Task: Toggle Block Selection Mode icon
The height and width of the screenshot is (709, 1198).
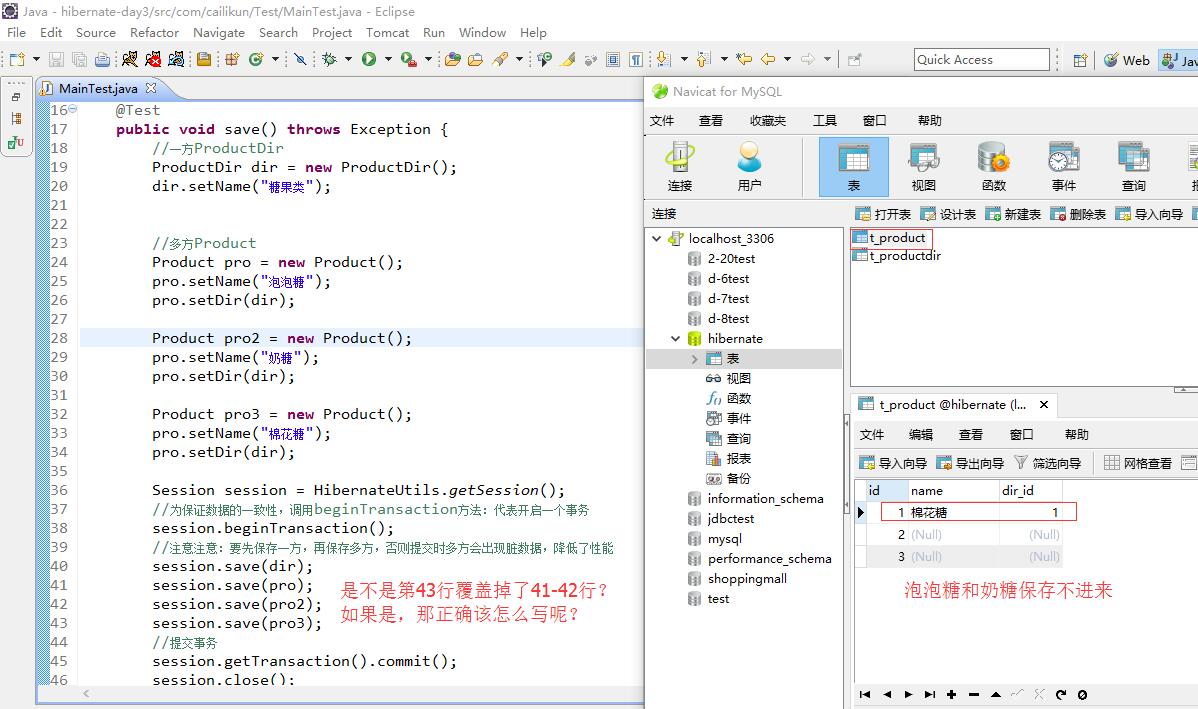Action: 613,59
